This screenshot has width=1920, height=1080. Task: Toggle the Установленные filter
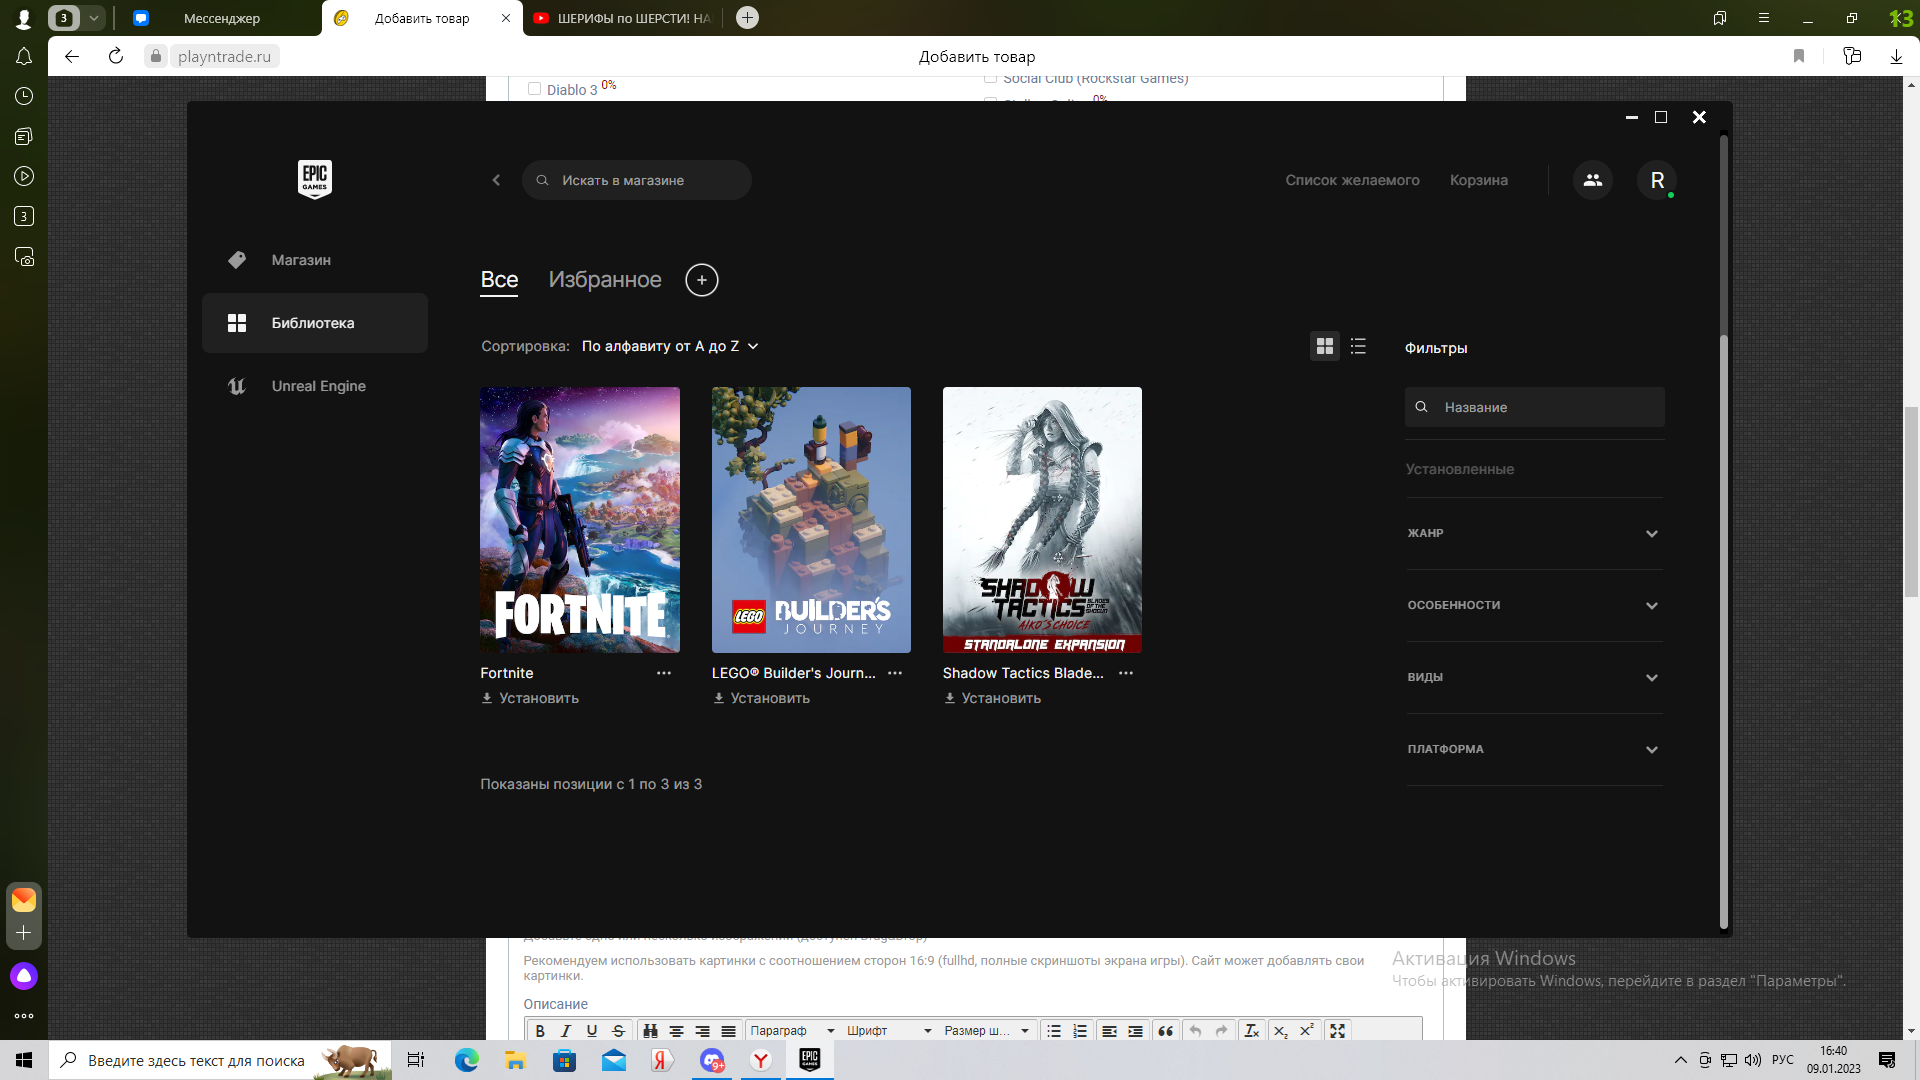point(1459,469)
